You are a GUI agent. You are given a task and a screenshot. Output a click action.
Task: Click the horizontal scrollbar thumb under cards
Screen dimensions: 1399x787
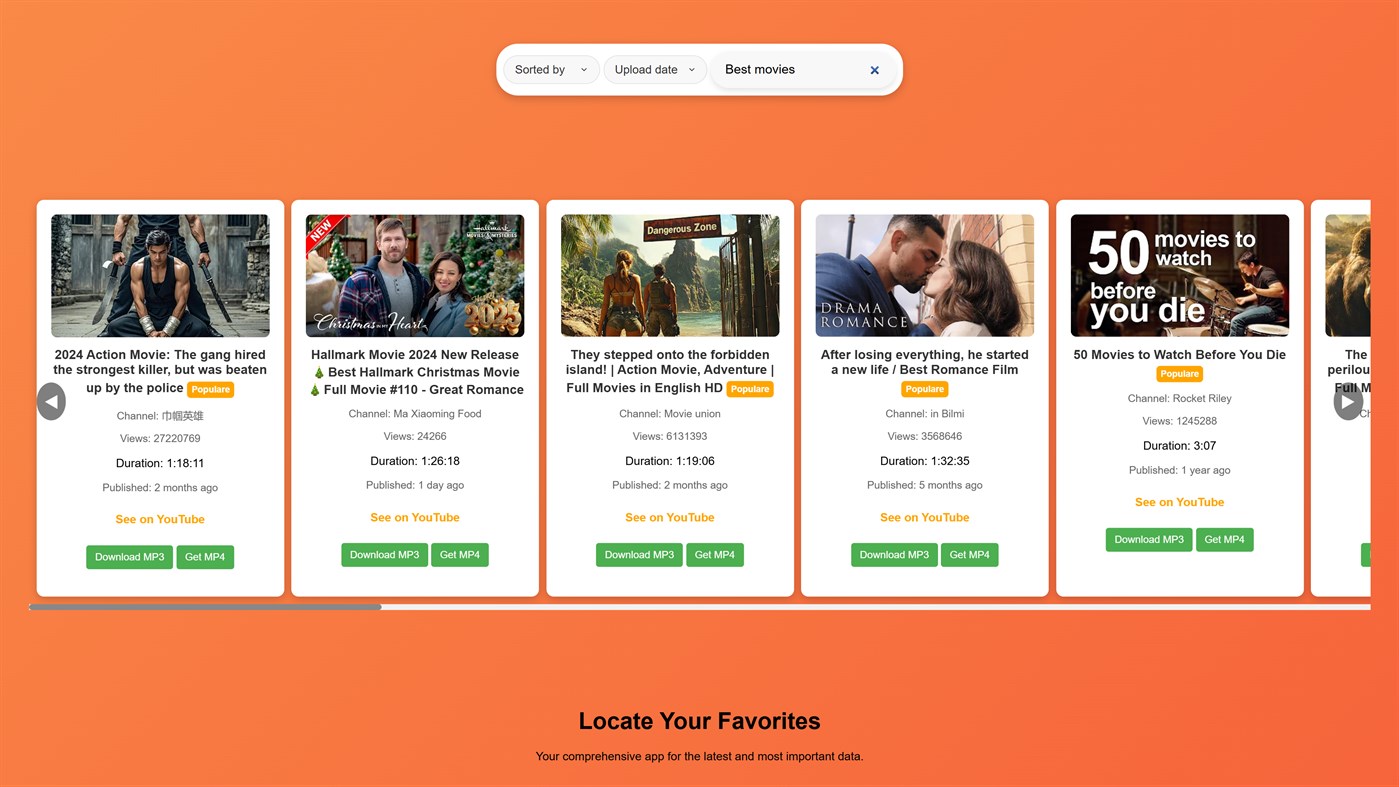click(205, 607)
